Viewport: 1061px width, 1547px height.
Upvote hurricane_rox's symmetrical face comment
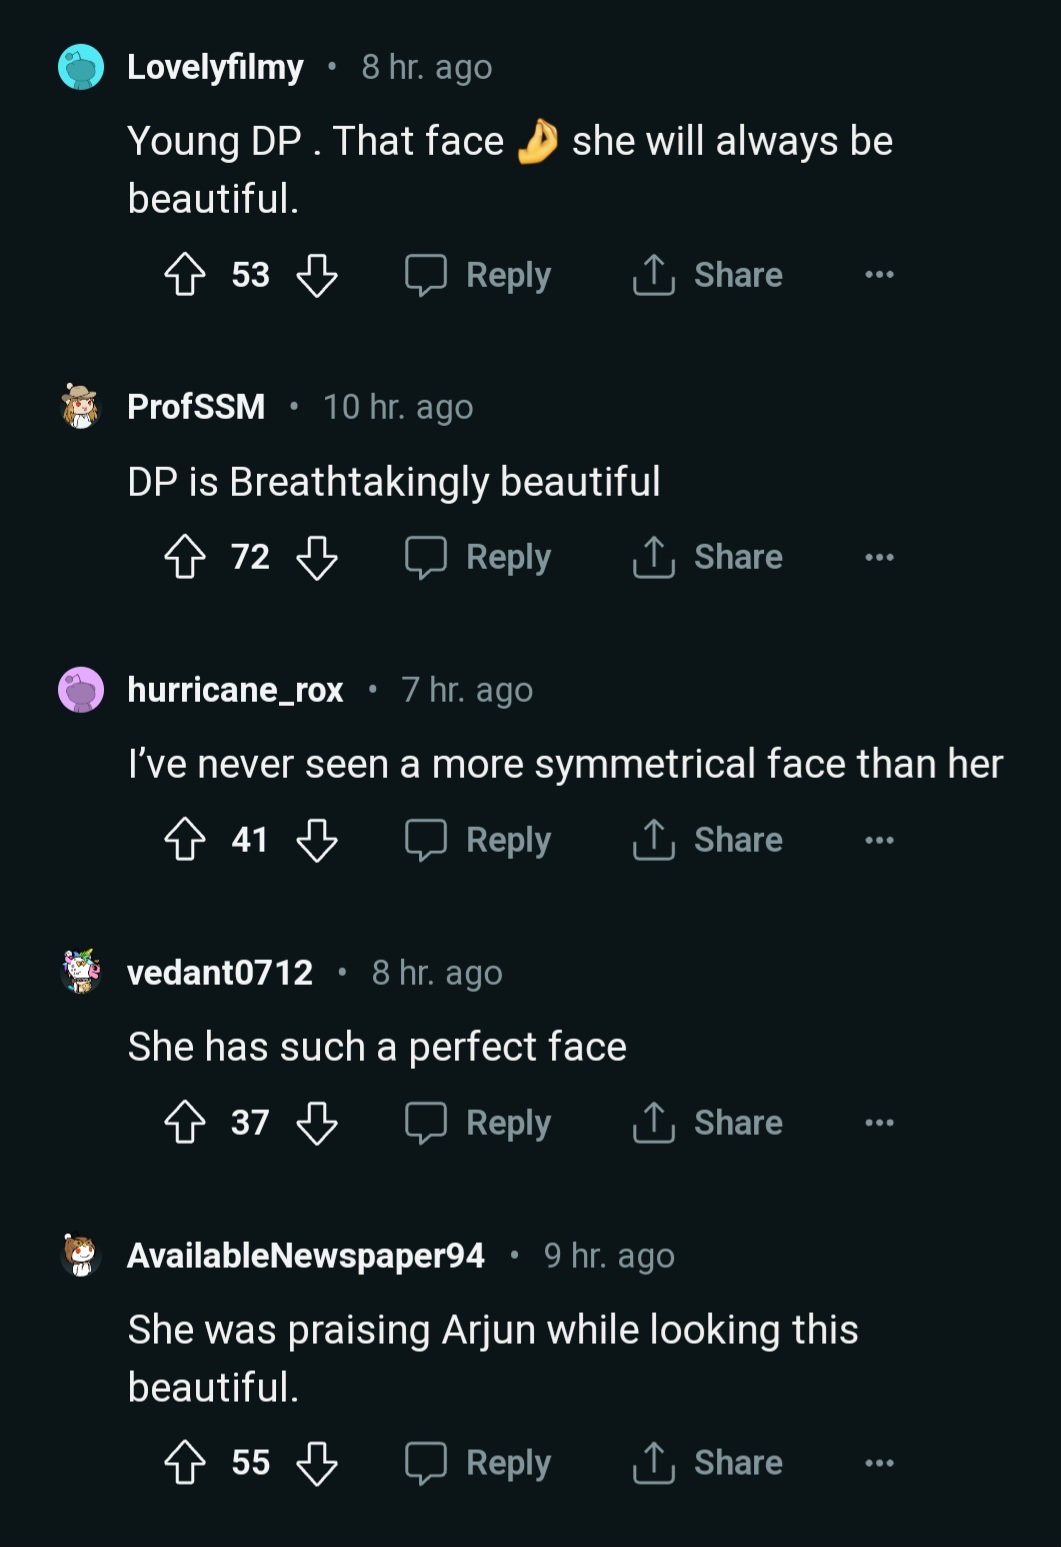[185, 840]
